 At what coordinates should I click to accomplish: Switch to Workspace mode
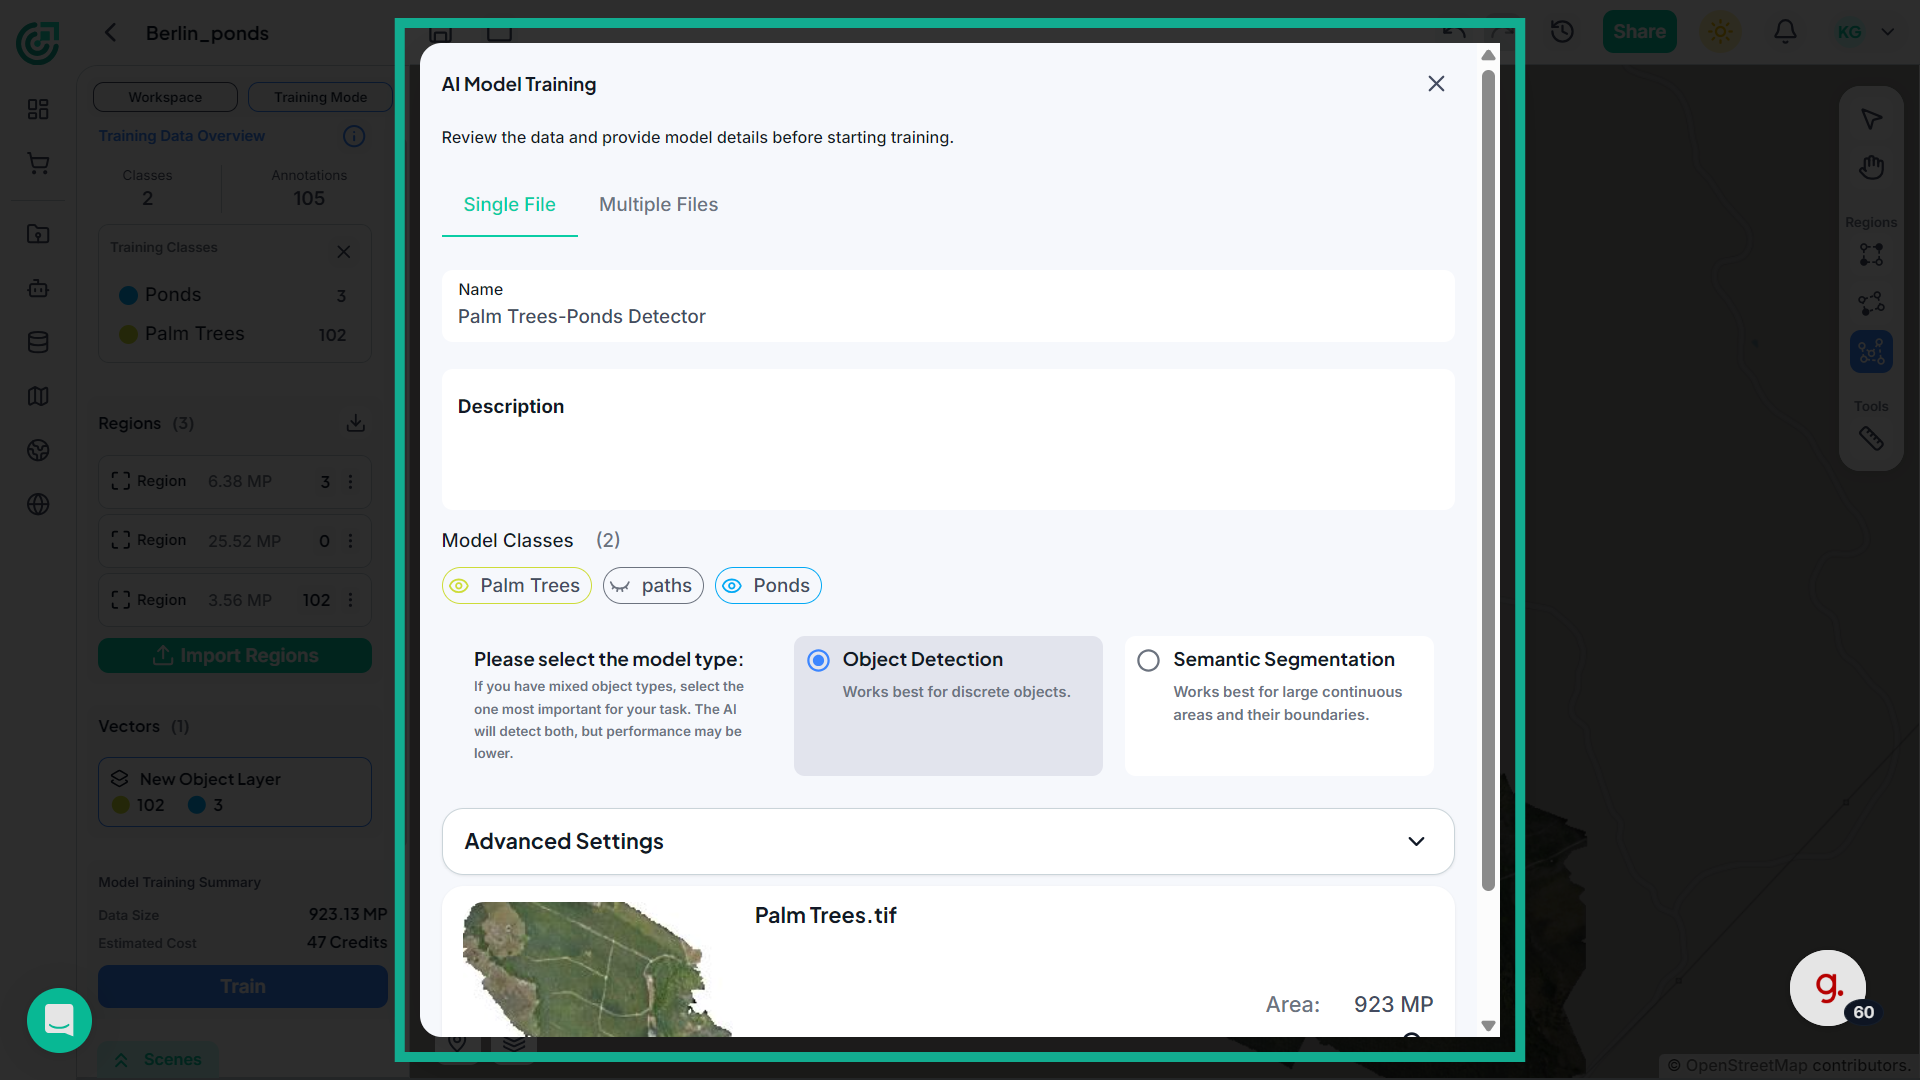(165, 97)
